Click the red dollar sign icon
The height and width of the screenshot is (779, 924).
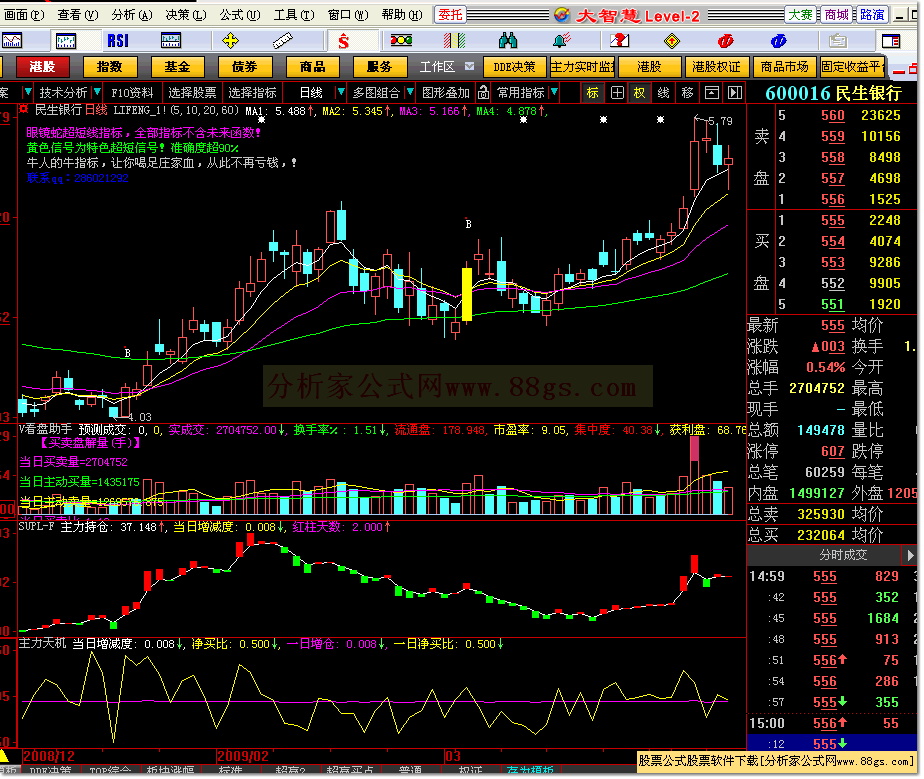click(344, 41)
